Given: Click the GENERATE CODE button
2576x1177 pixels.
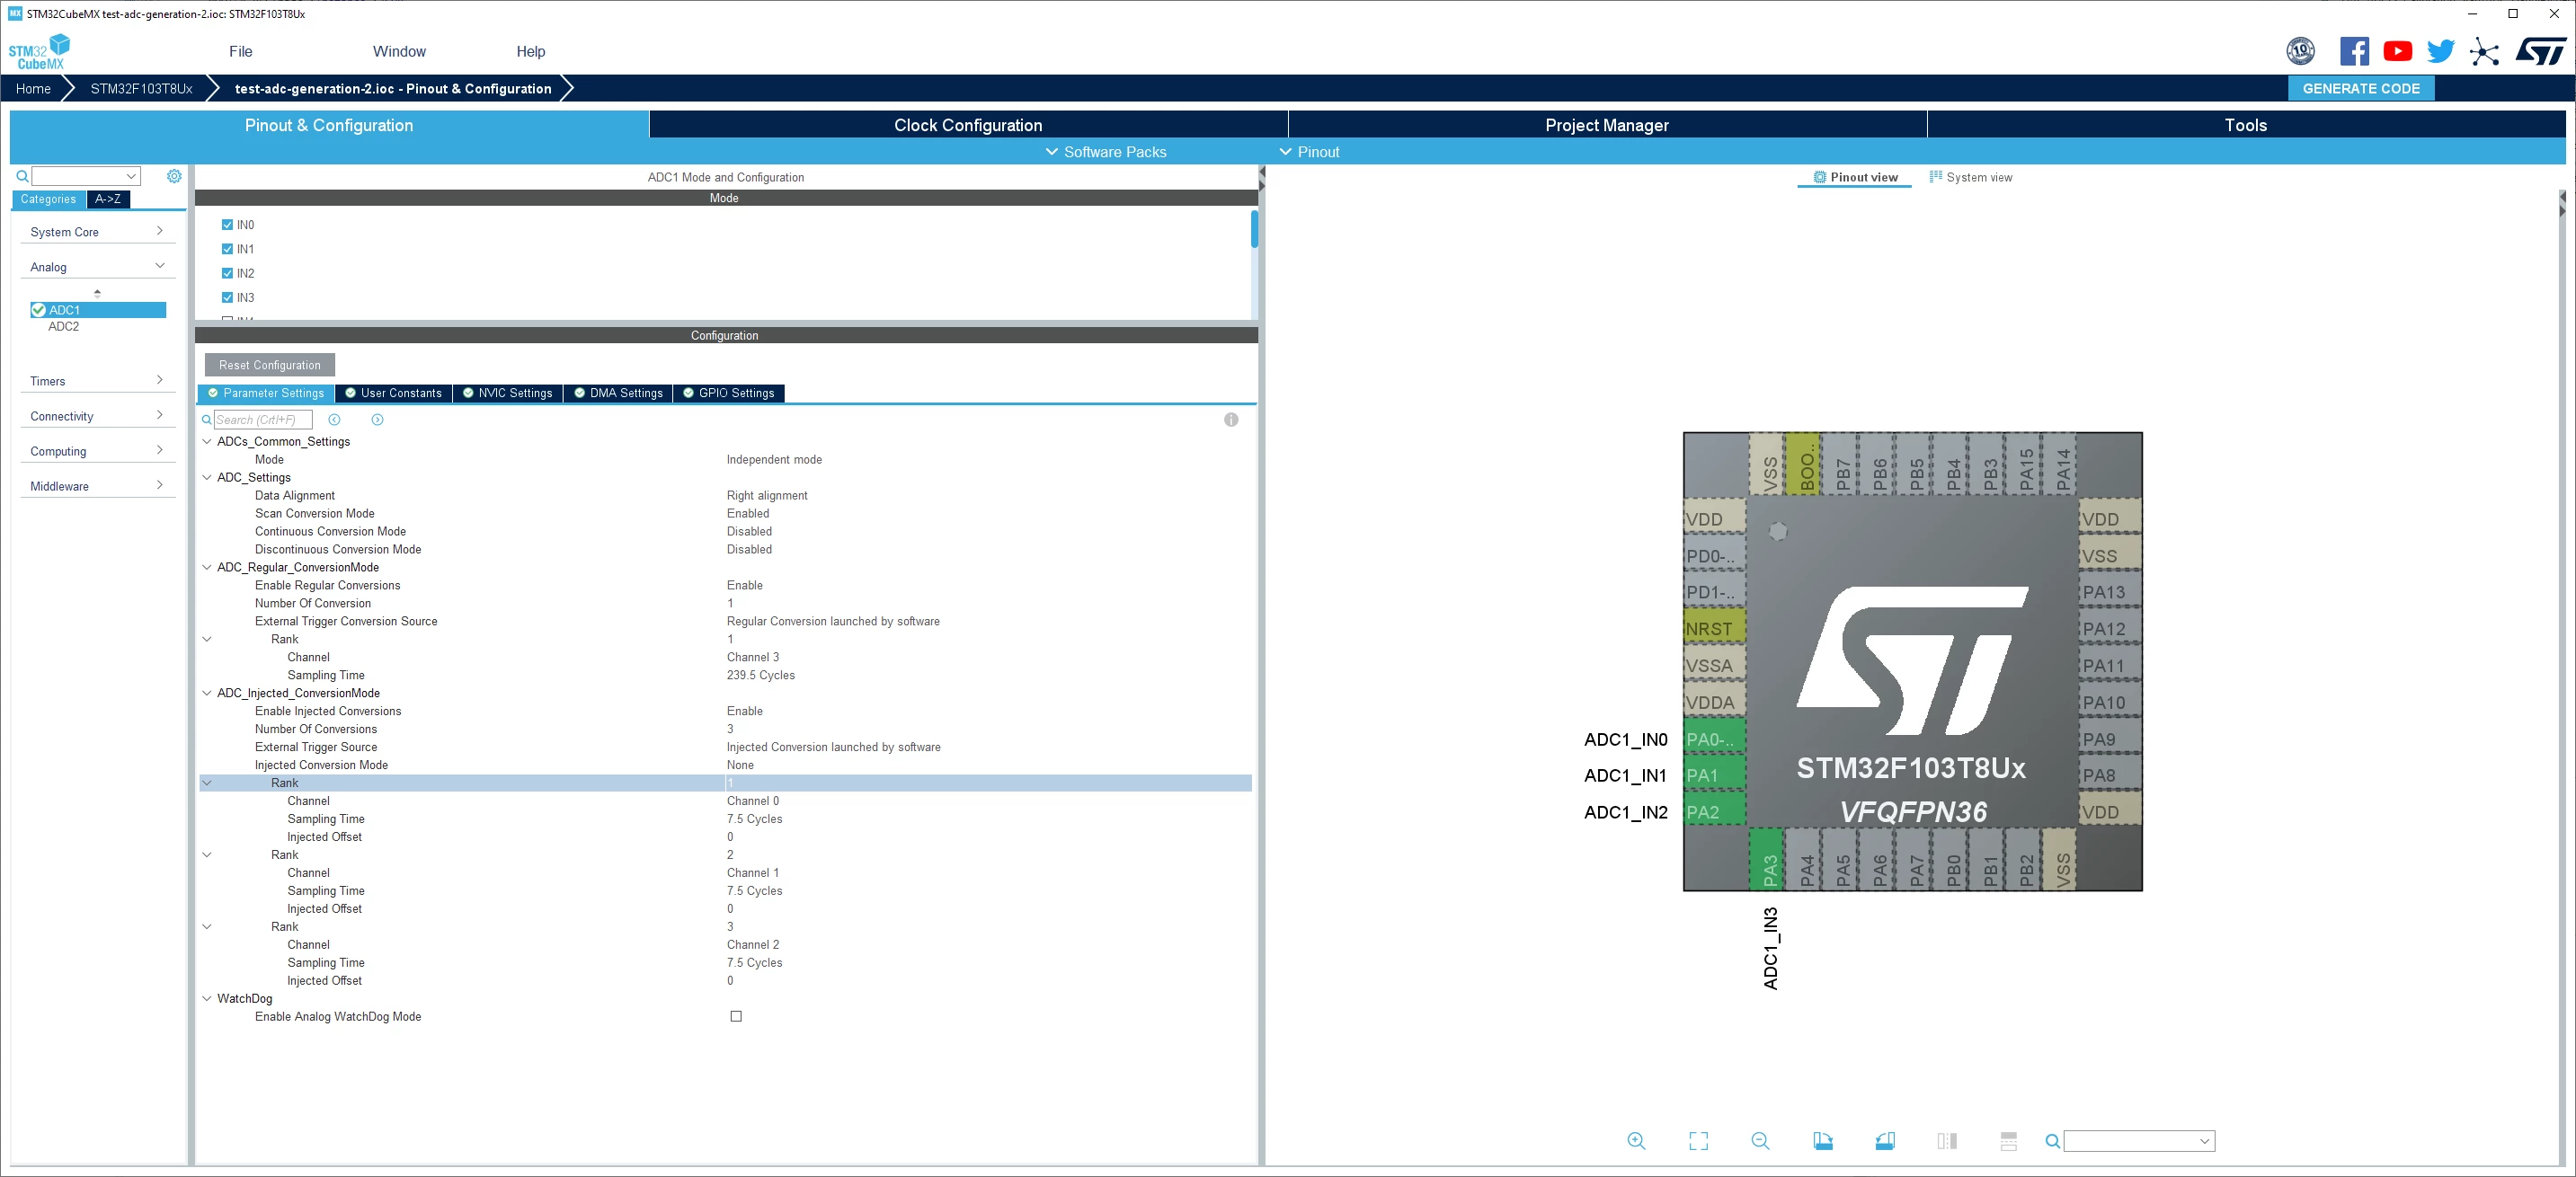Looking at the screenshot, I should (2361, 88).
